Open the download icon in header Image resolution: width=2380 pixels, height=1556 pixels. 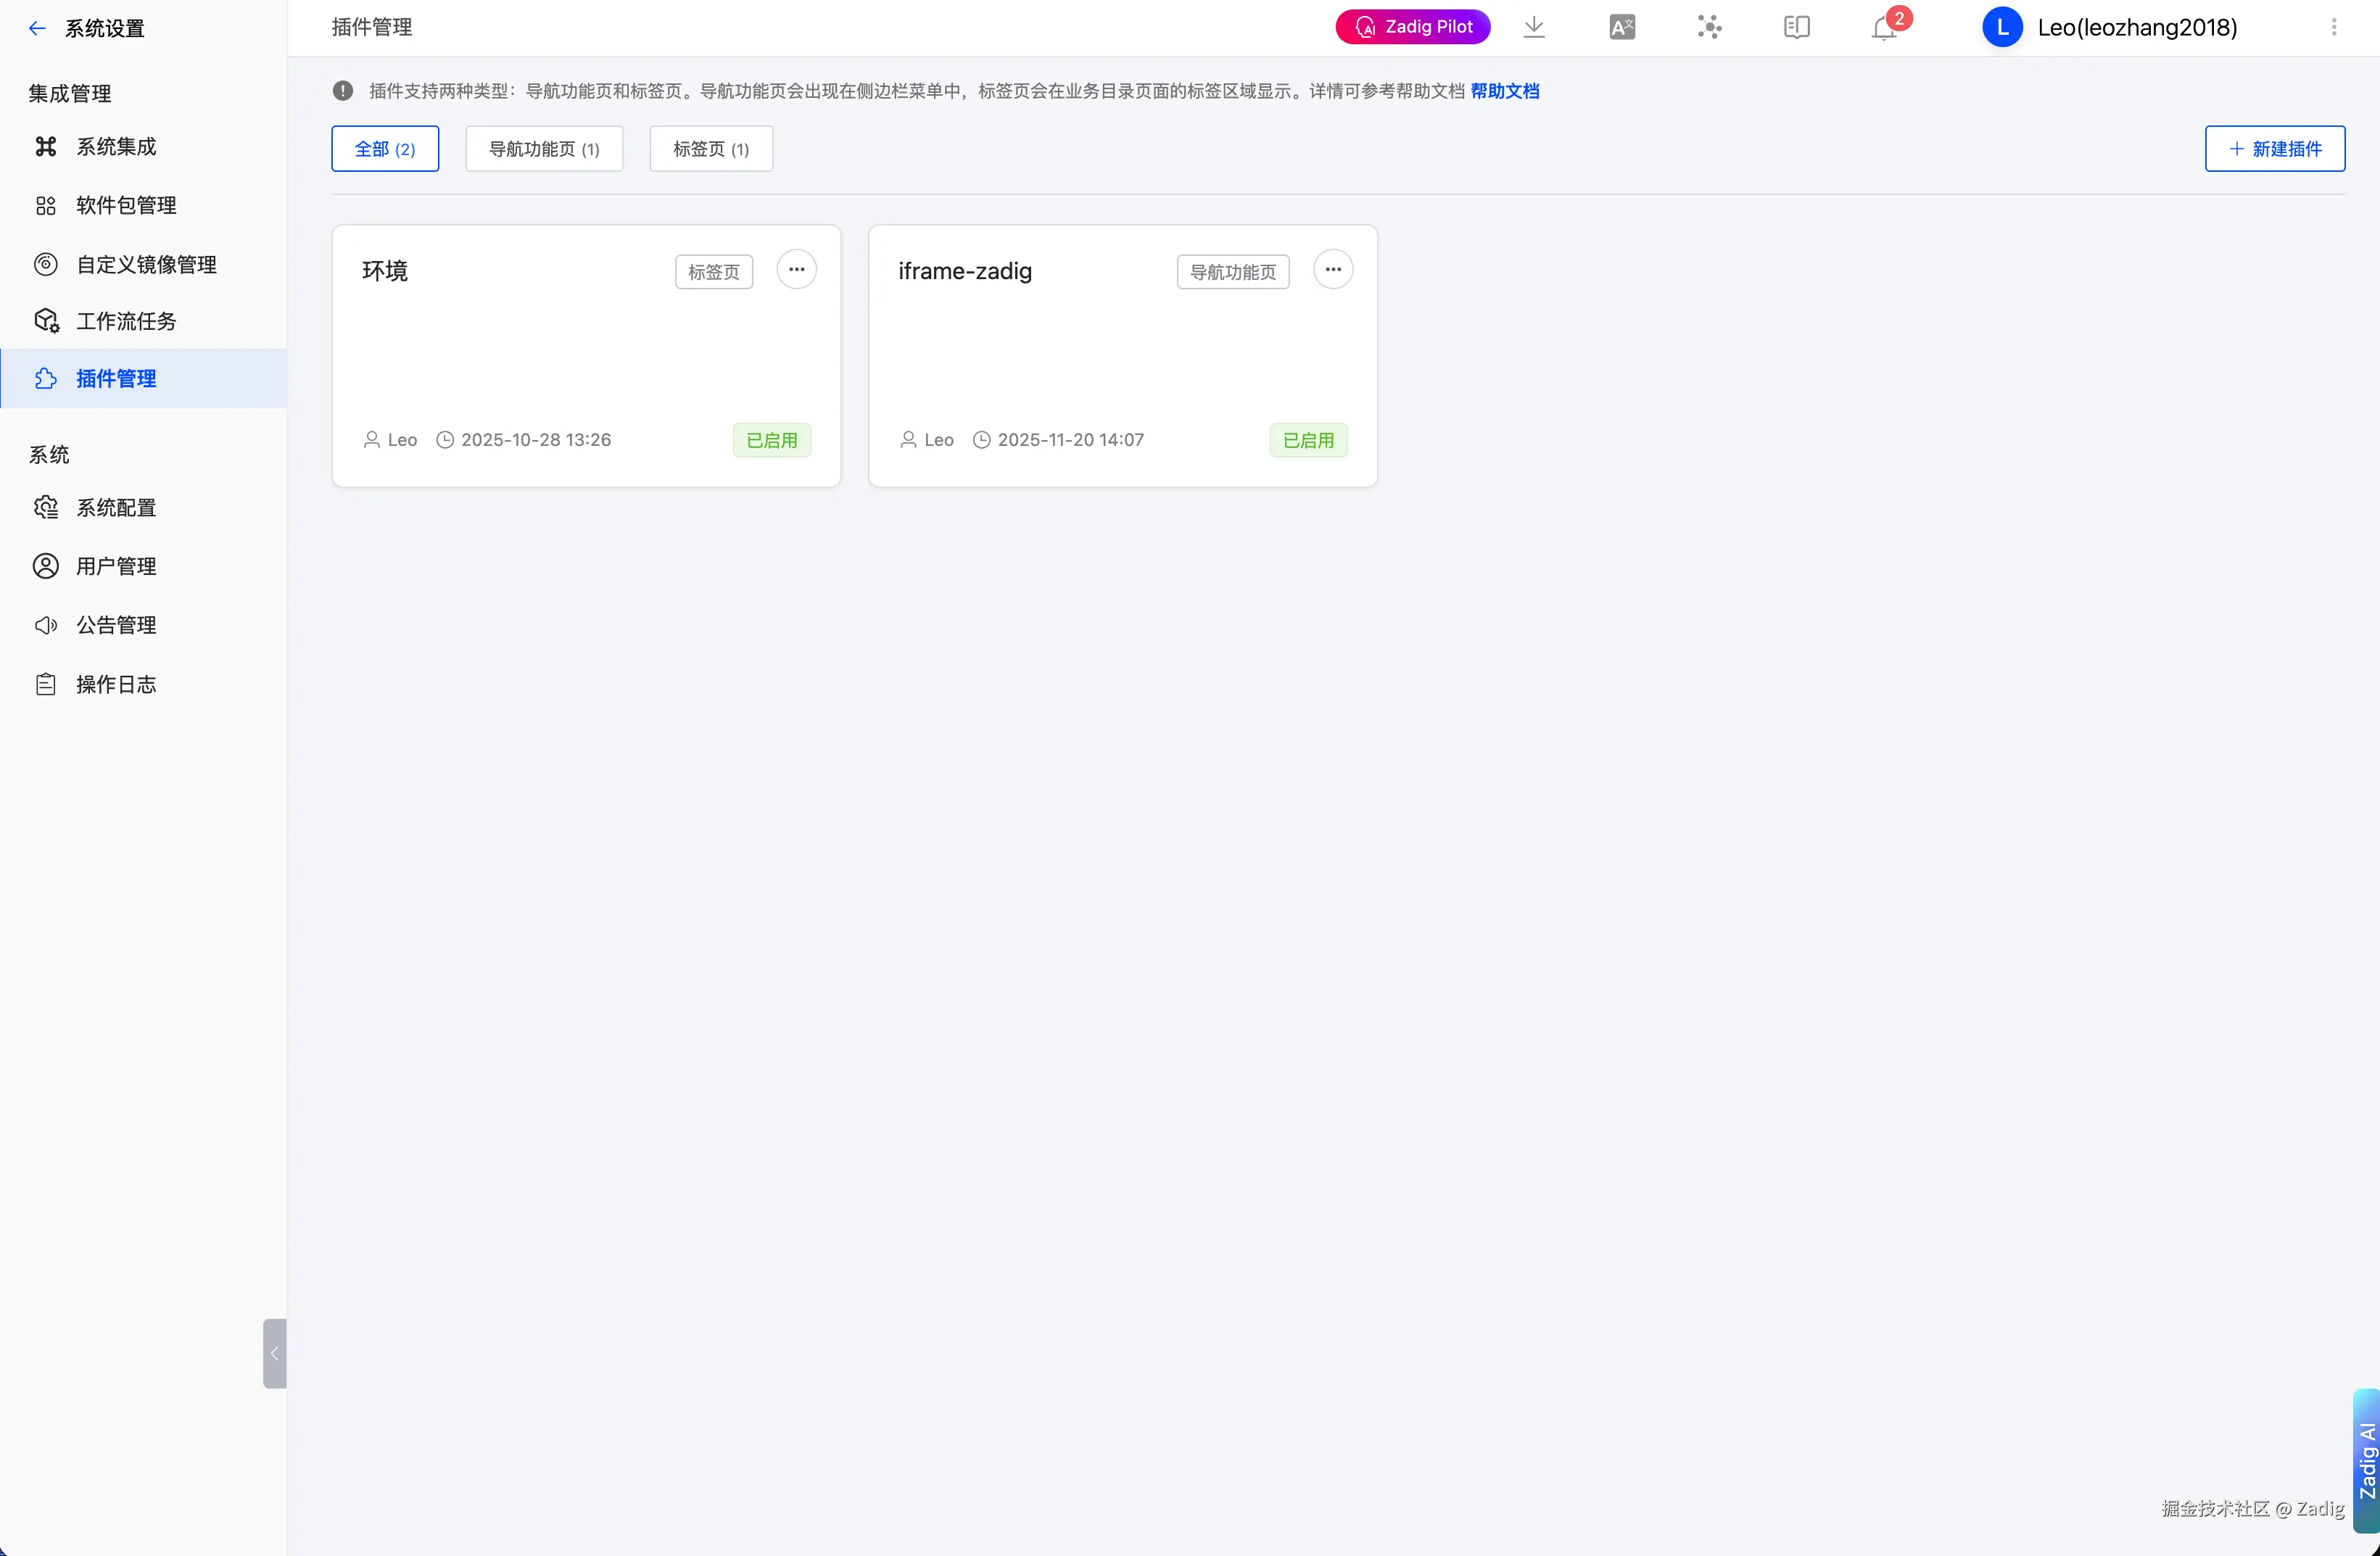point(1533,27)
